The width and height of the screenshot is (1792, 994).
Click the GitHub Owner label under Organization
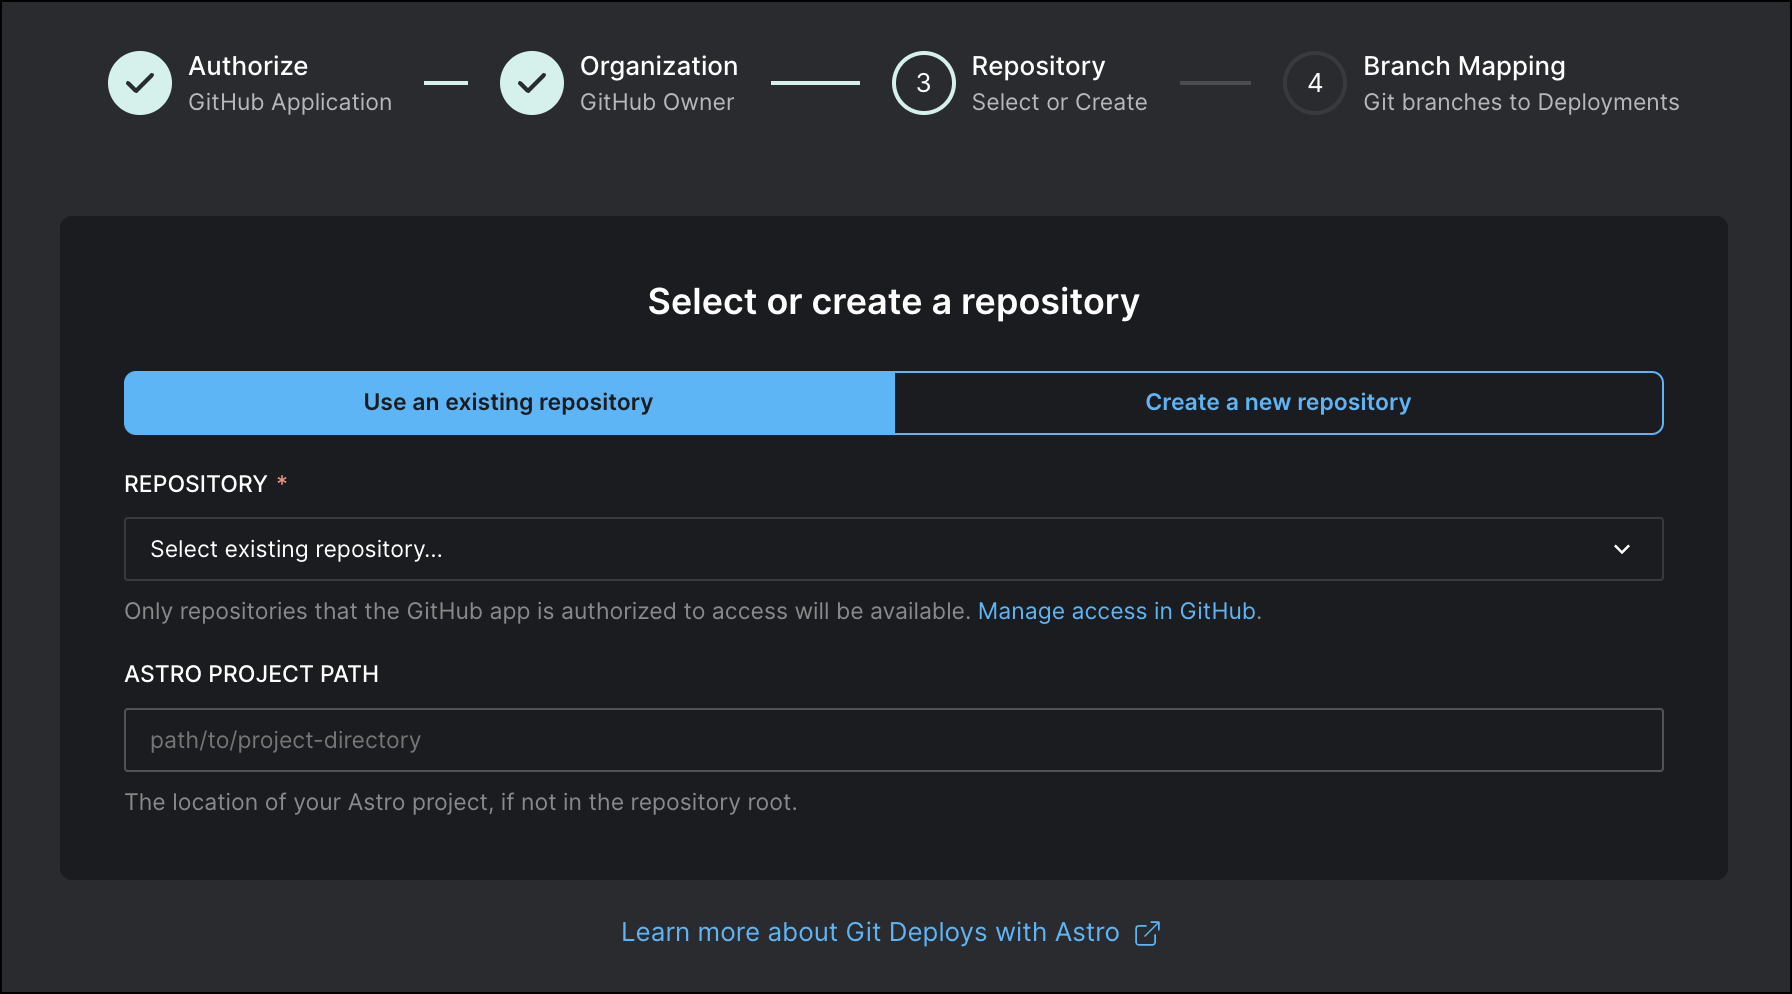(657, 101)
